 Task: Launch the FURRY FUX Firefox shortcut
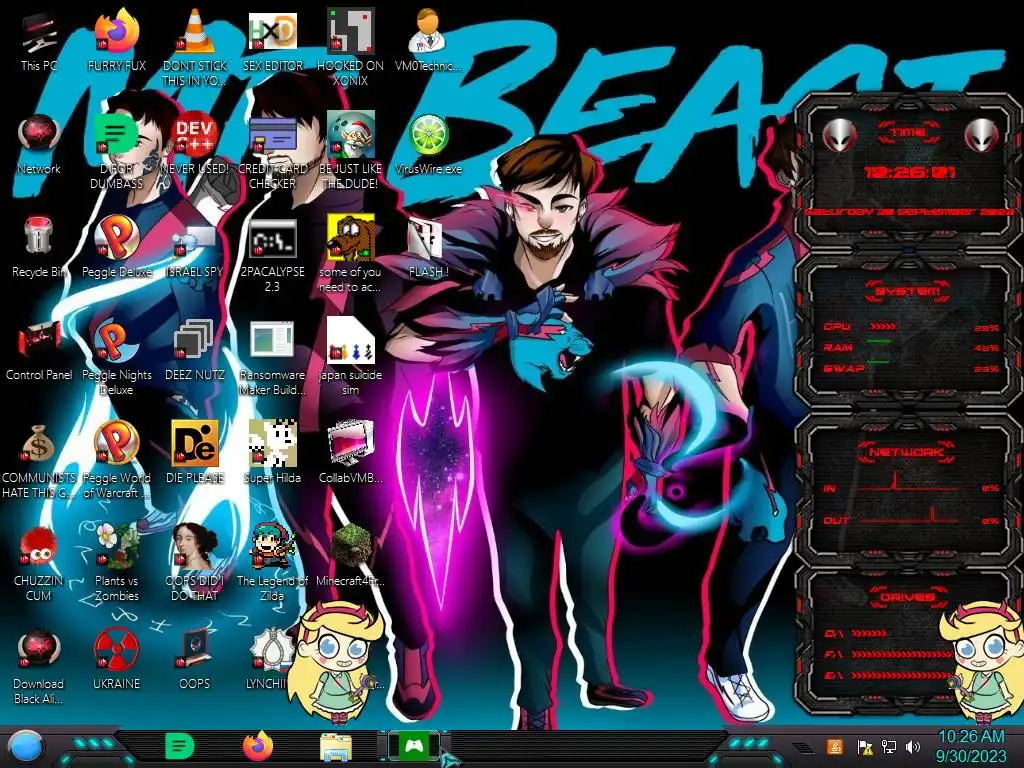[116, 41]
